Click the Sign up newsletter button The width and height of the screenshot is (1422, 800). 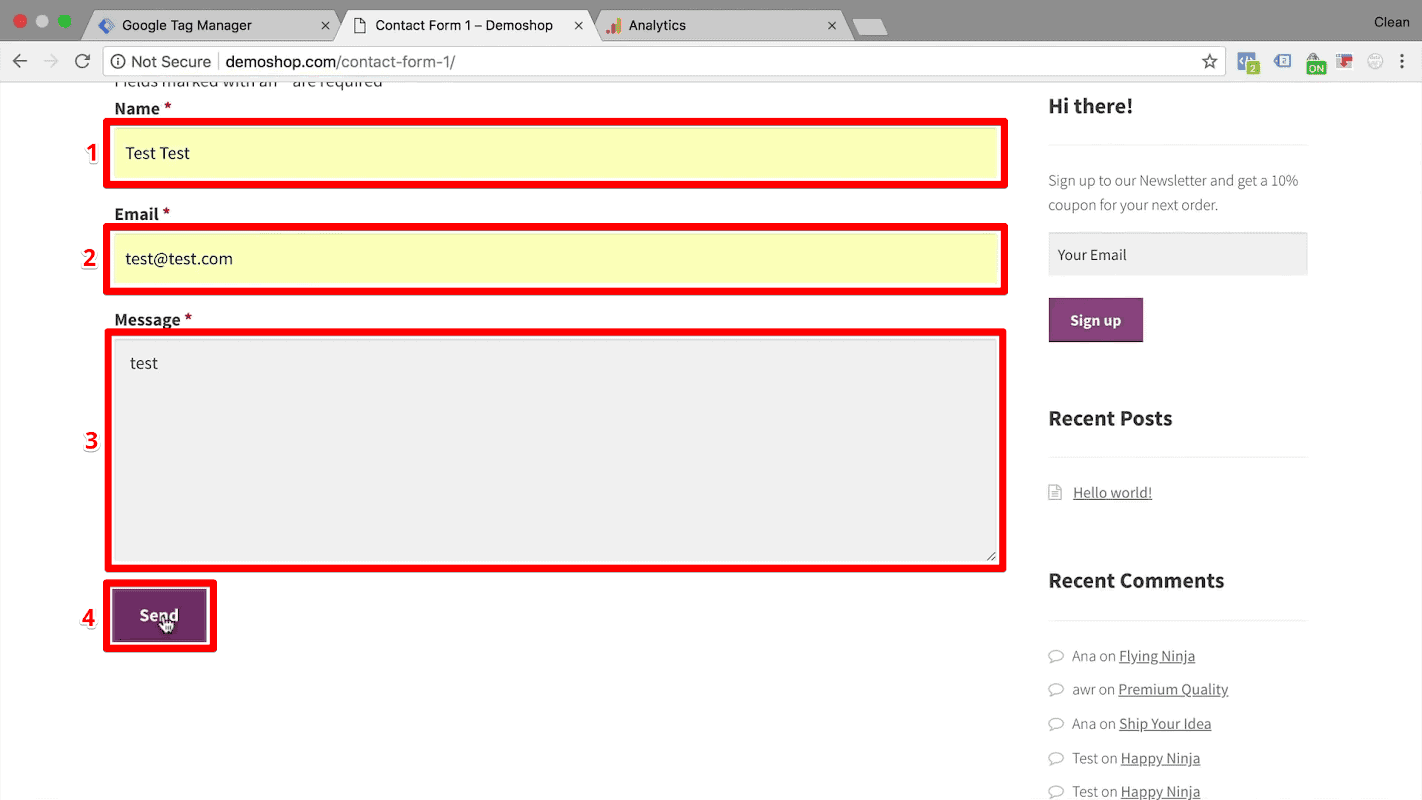tap(1095, 320)
